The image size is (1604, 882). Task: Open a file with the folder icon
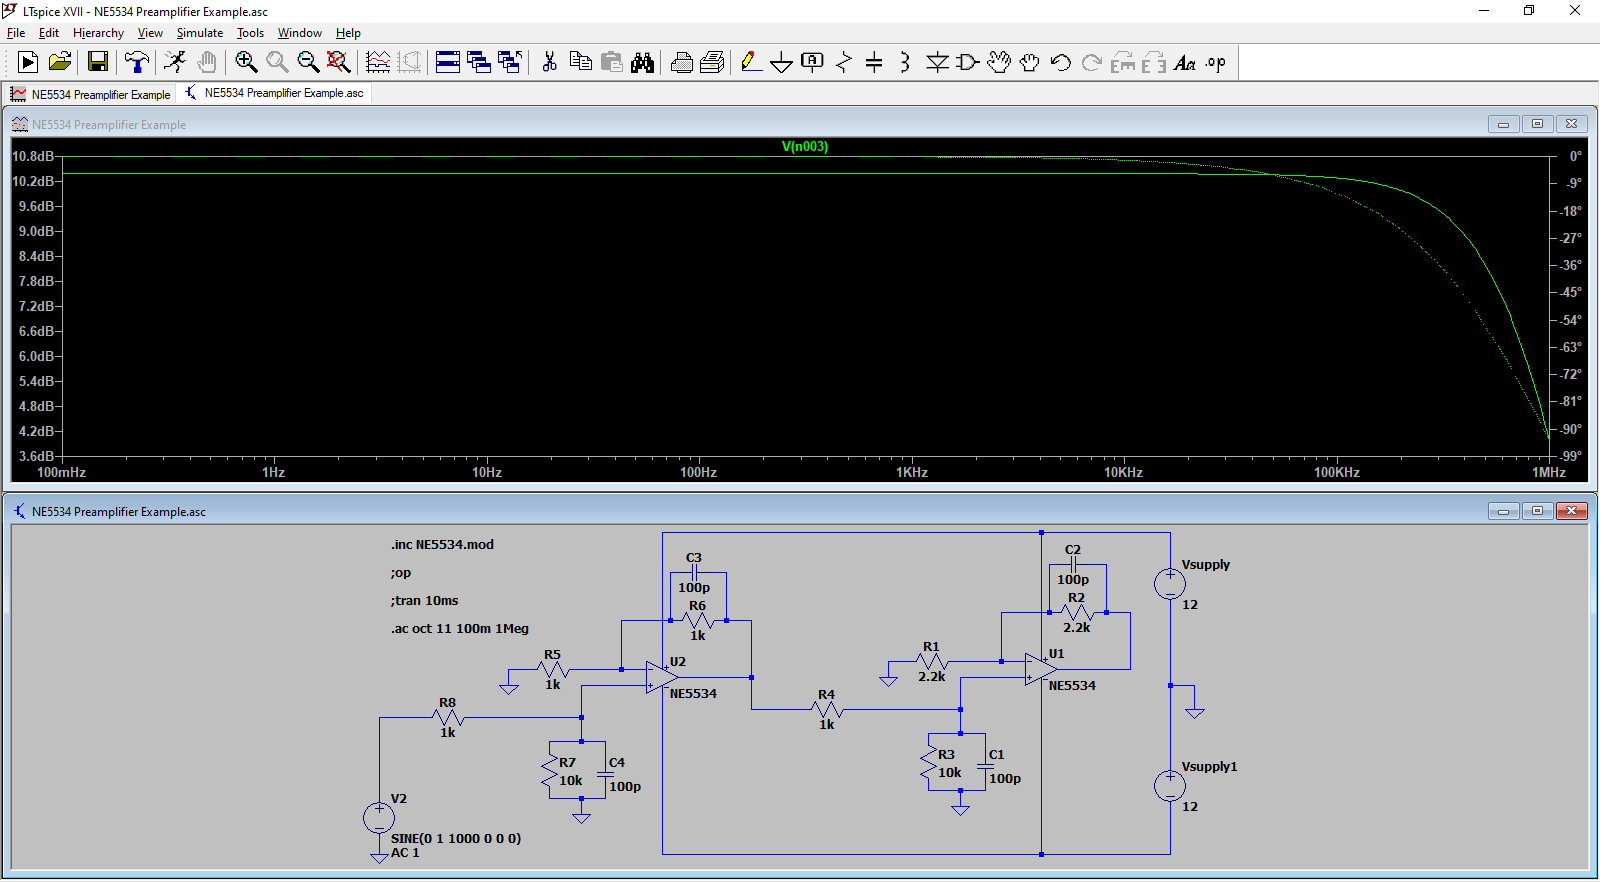pos(60,62)
